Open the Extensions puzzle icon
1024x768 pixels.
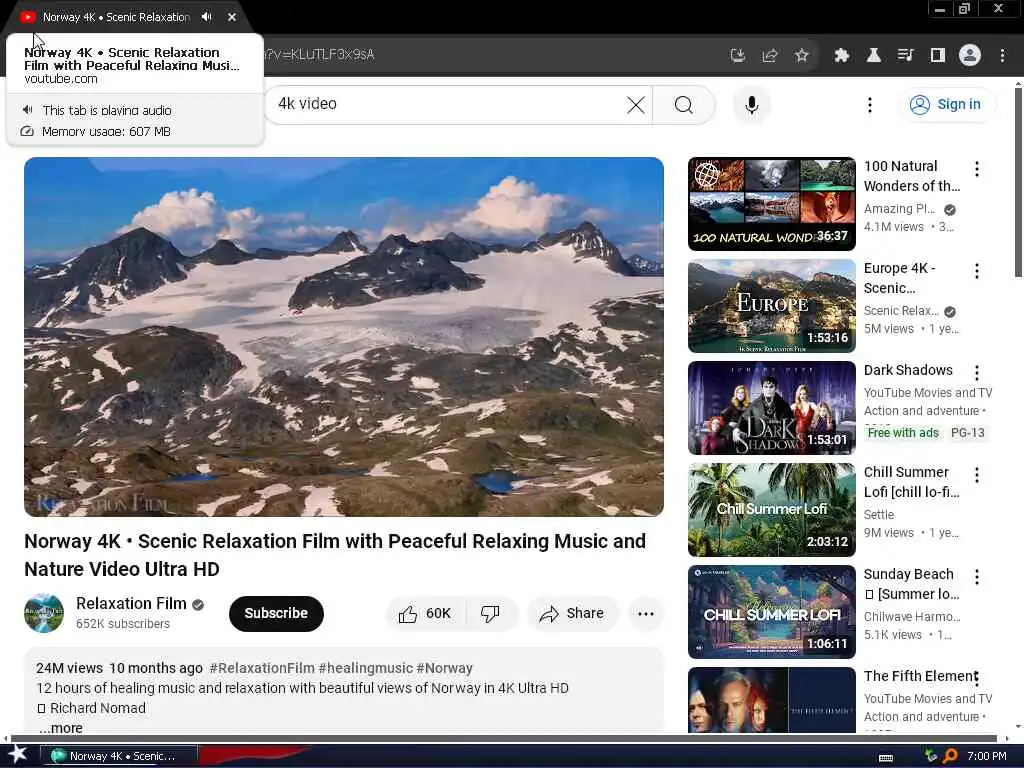(x=841, y=56)
